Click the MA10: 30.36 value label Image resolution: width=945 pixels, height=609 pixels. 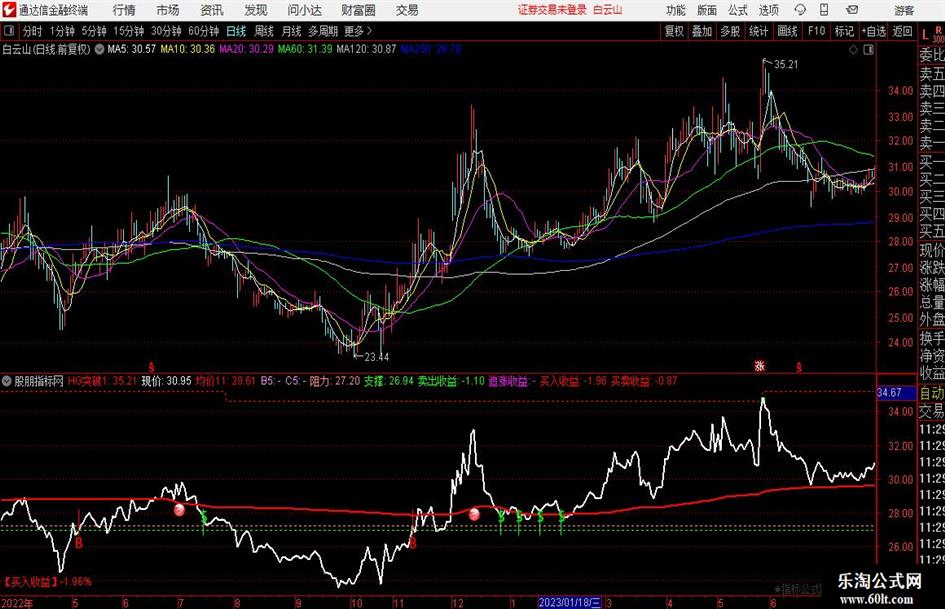pyautogui.click(x=187, y=49)
